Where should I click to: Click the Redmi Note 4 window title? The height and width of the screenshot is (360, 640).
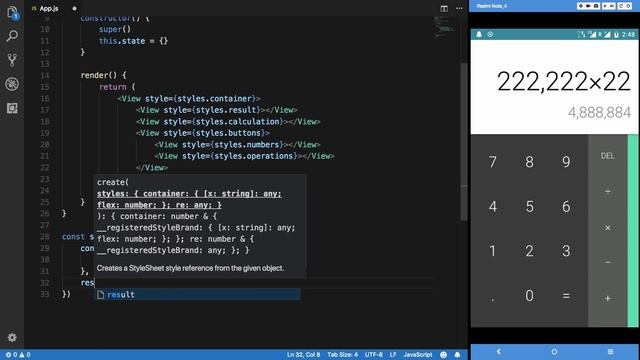(491, 6)
